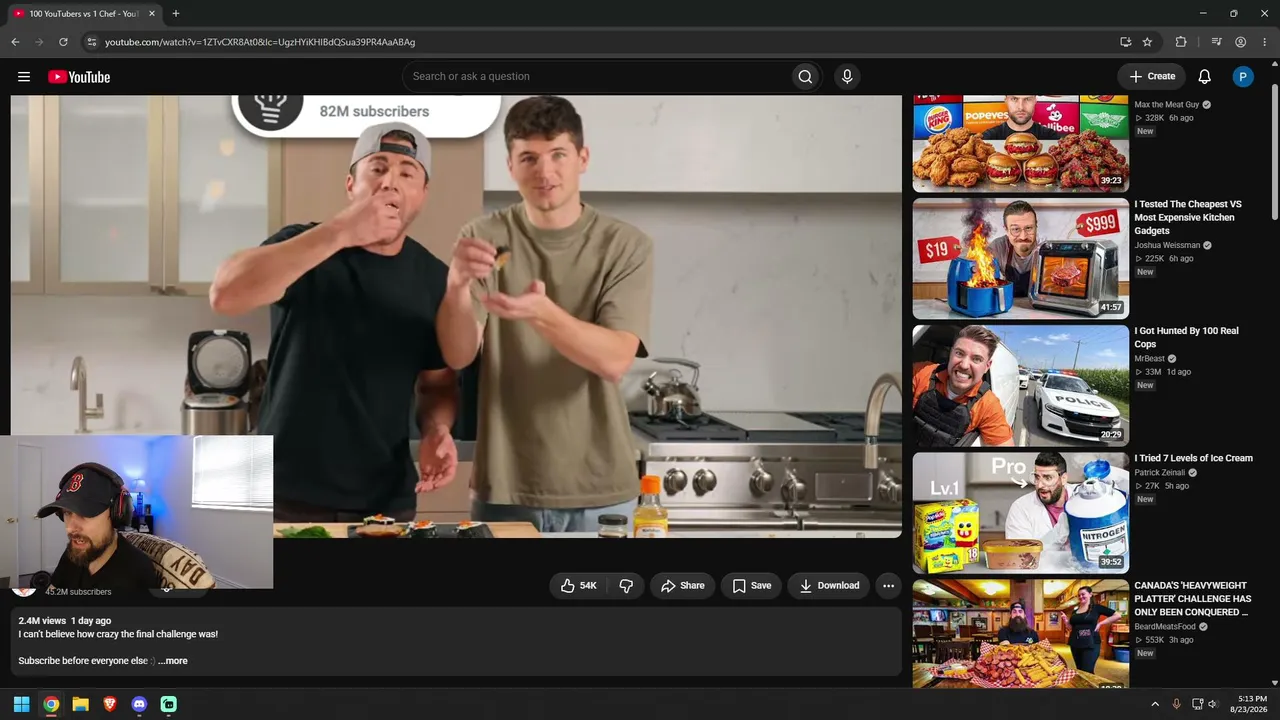
Task: Click the taskbar microphone indicator
Action: [1177, 704]
